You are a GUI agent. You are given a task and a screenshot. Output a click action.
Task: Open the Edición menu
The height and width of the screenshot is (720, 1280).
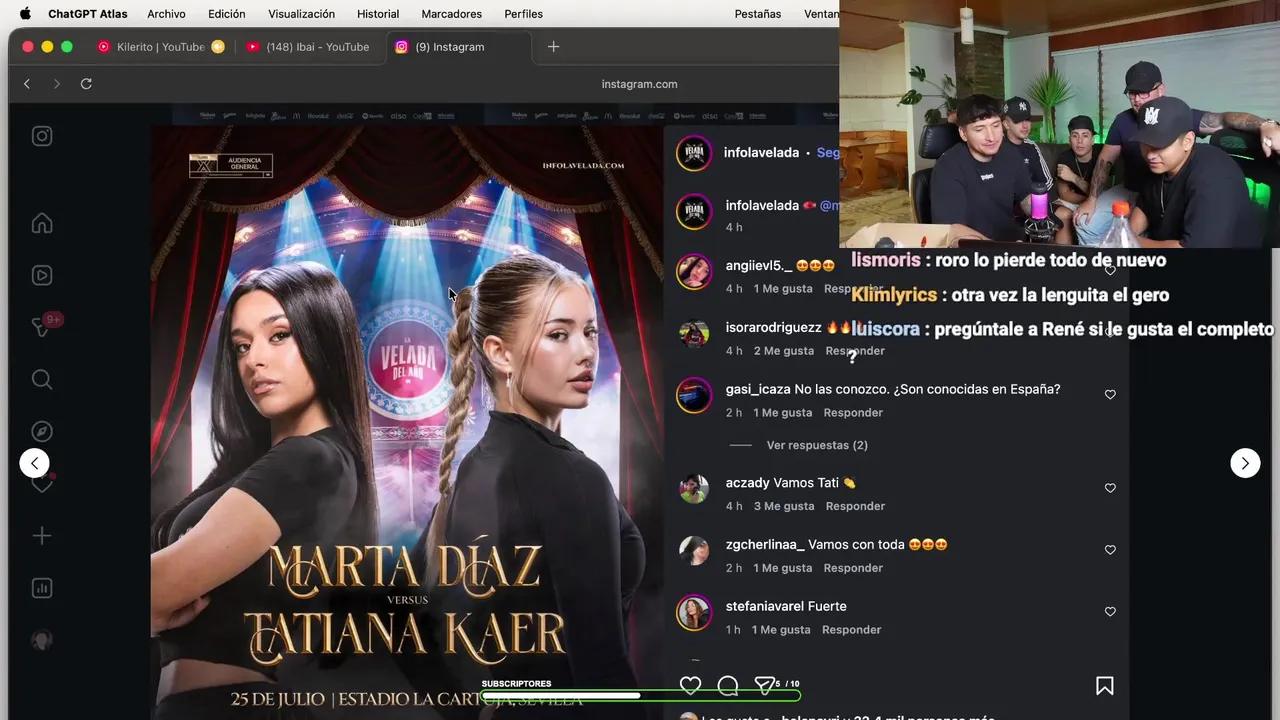(227, 14)
